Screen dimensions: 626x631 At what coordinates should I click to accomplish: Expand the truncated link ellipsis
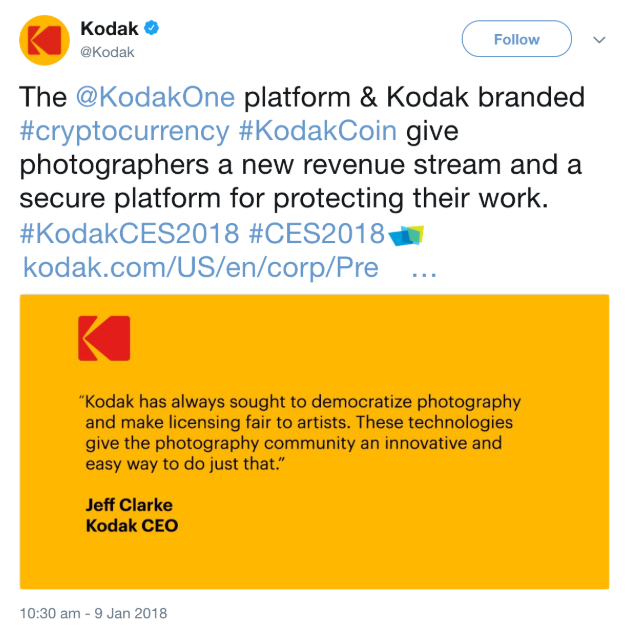[425, 267]
